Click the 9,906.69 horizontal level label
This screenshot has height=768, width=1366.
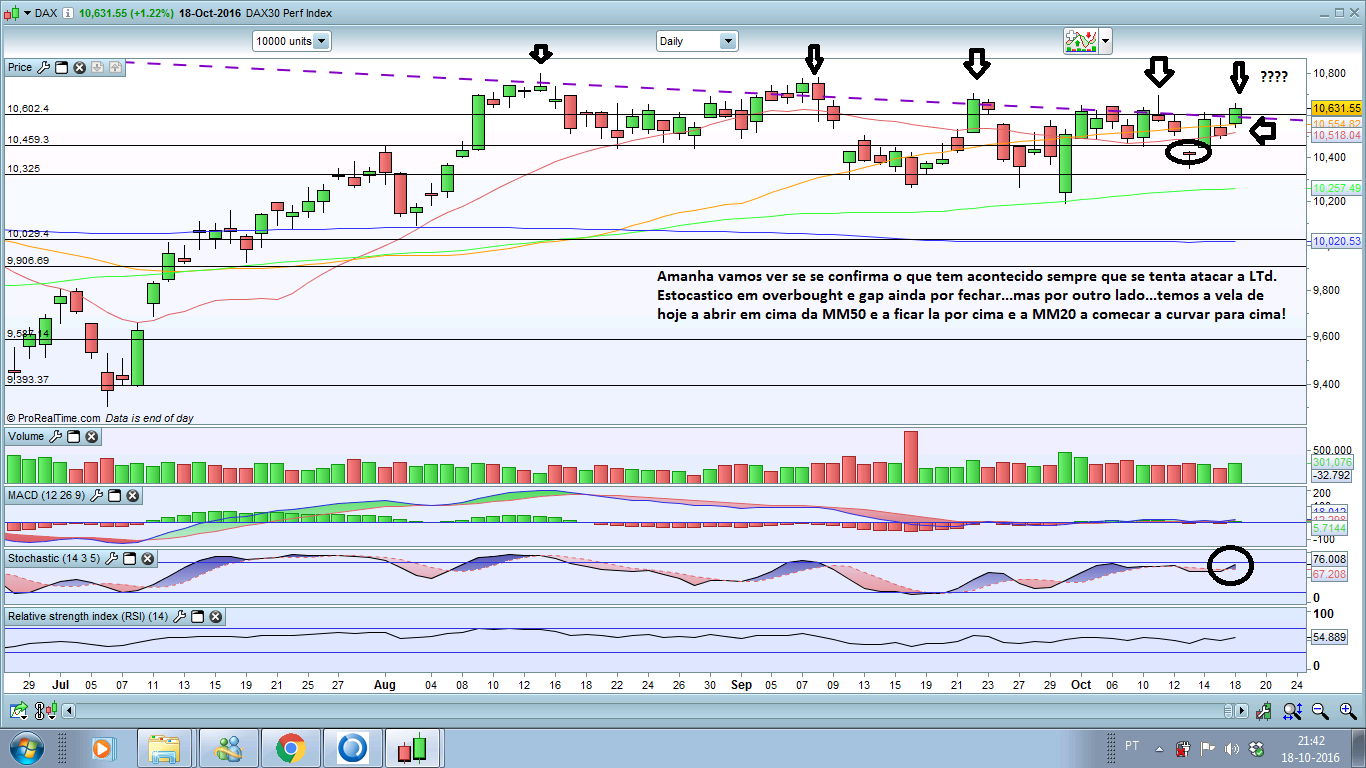[28, 260]
